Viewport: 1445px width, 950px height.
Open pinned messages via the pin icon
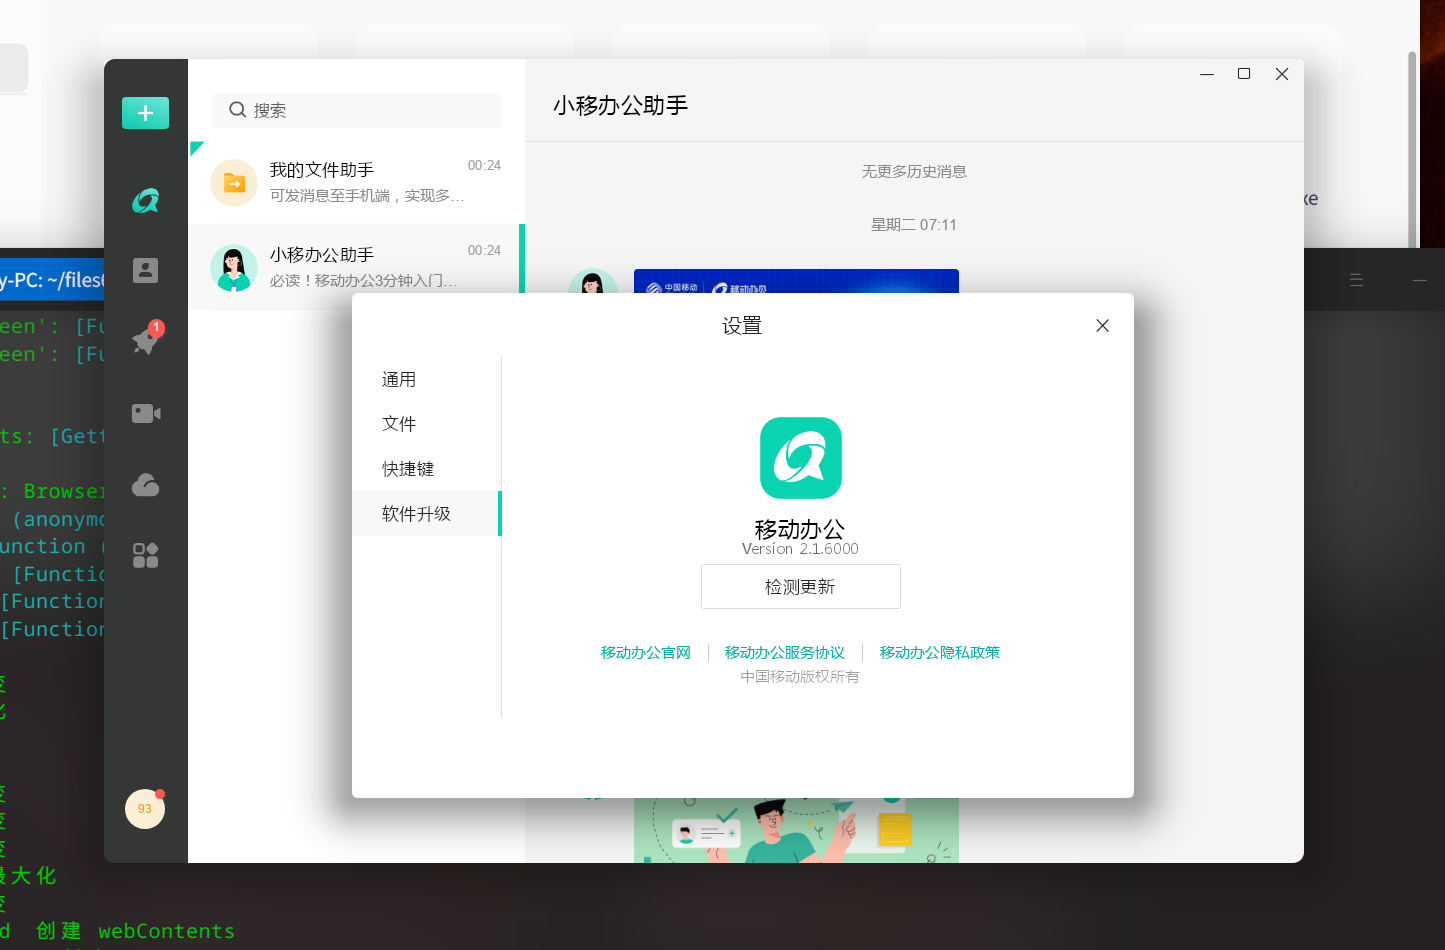coord(145,341)
